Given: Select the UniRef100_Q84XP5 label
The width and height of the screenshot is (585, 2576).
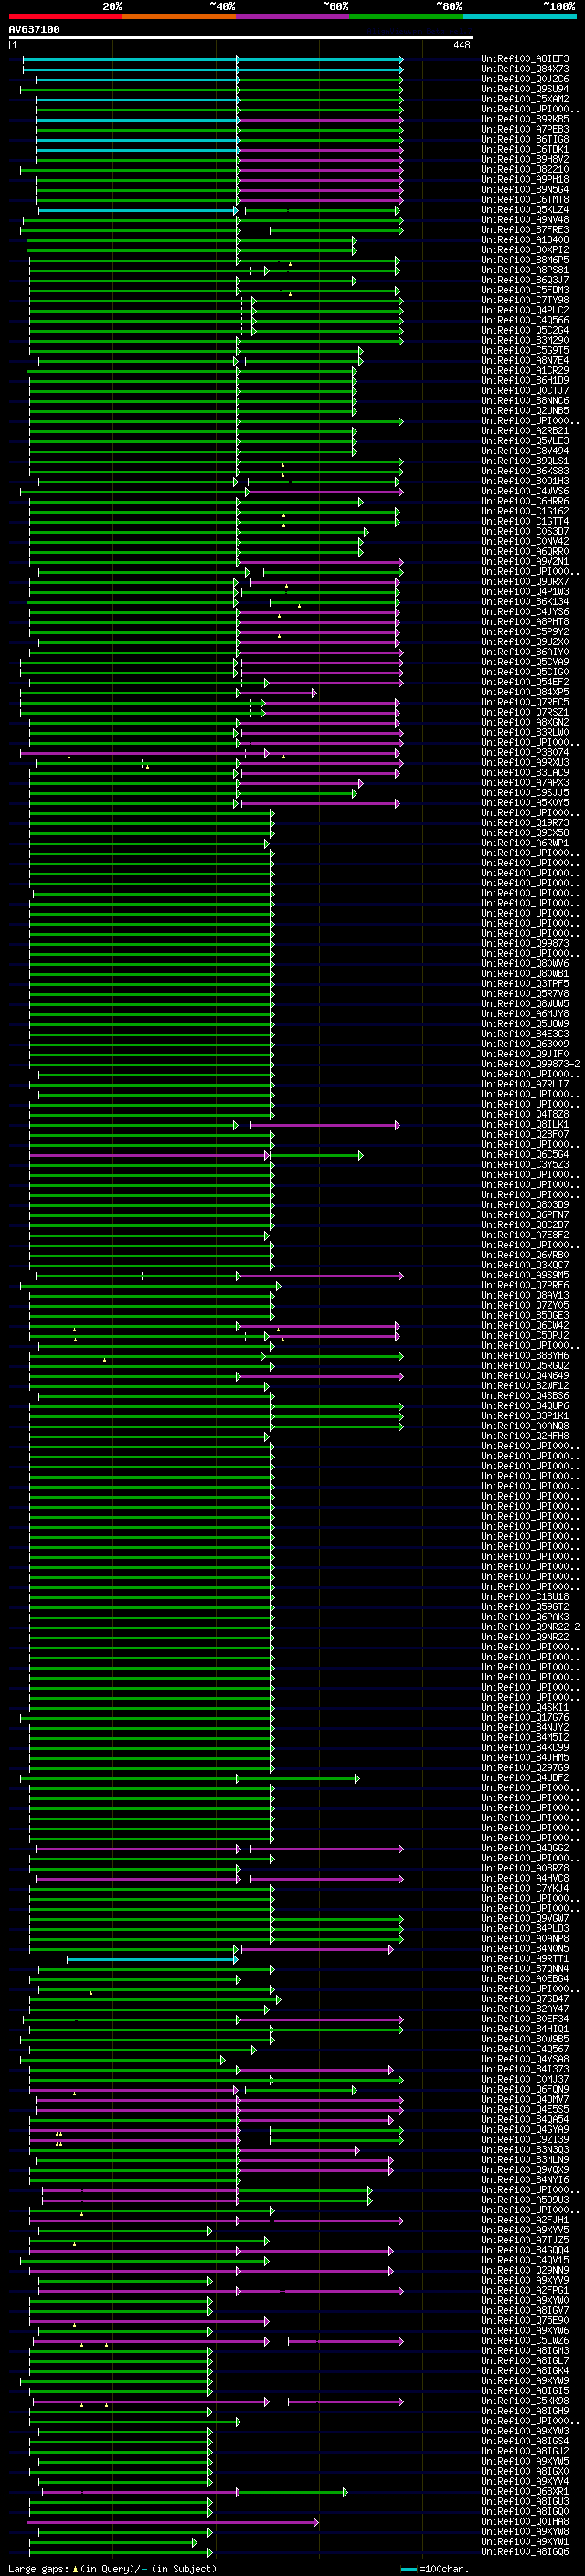Looking at the screenshot, I should 525,692.
